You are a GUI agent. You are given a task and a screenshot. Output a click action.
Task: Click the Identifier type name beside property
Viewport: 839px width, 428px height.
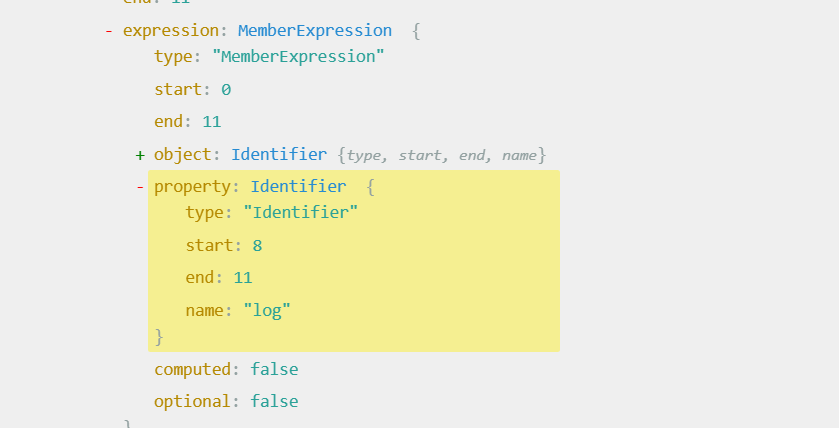[298, 187]
